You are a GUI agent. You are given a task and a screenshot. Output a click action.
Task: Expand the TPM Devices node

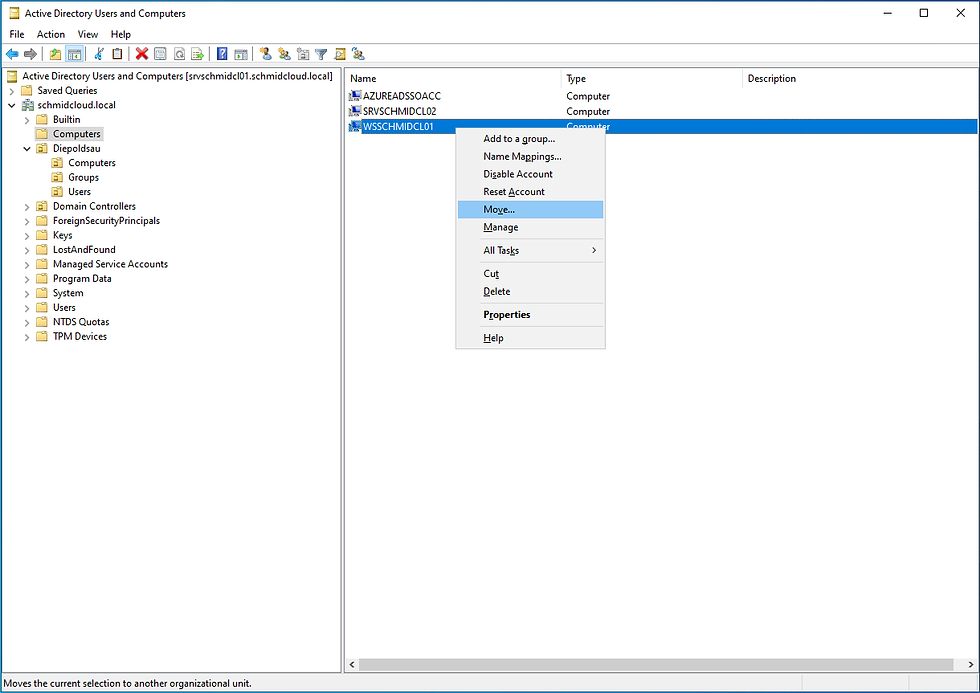(27, 337)
